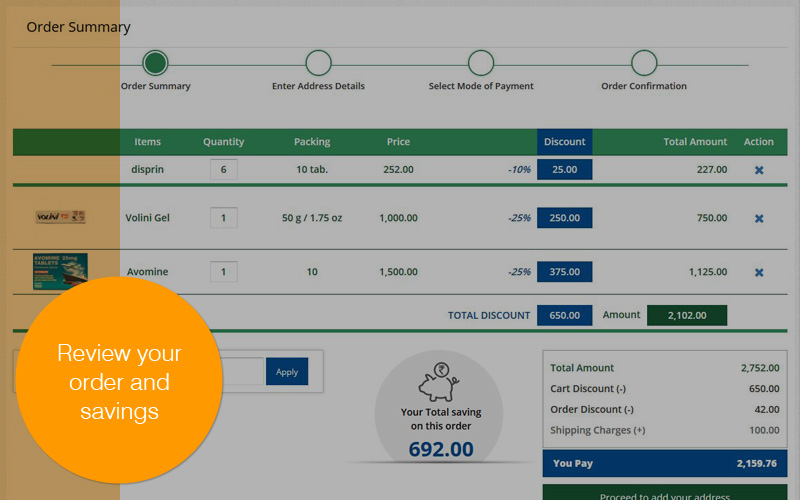Open the Avomine tablets product image

pyautogui.click(x=60, y=271)
